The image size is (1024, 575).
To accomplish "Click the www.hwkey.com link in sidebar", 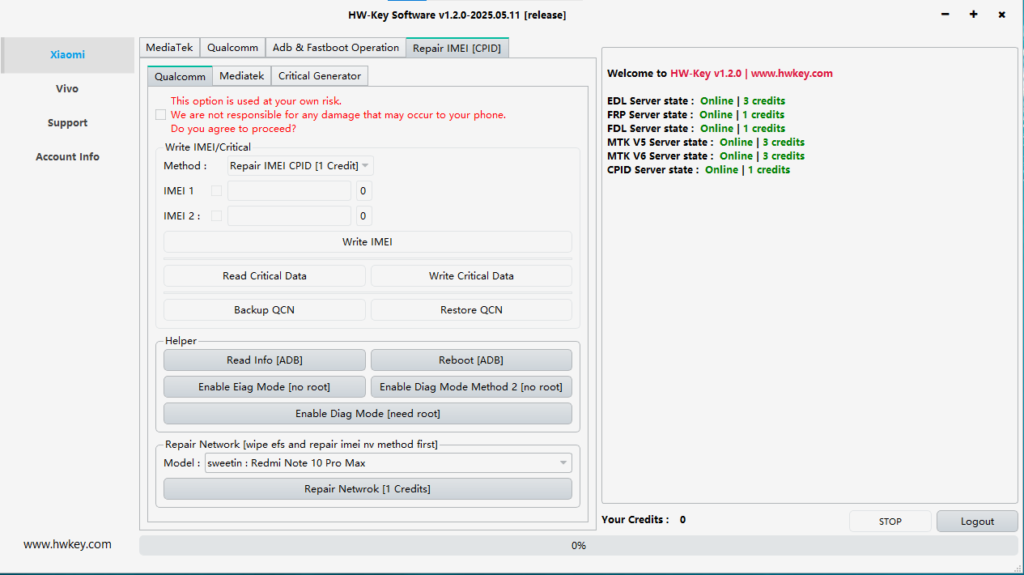I will pyautogui.click(x=67, y=544).
